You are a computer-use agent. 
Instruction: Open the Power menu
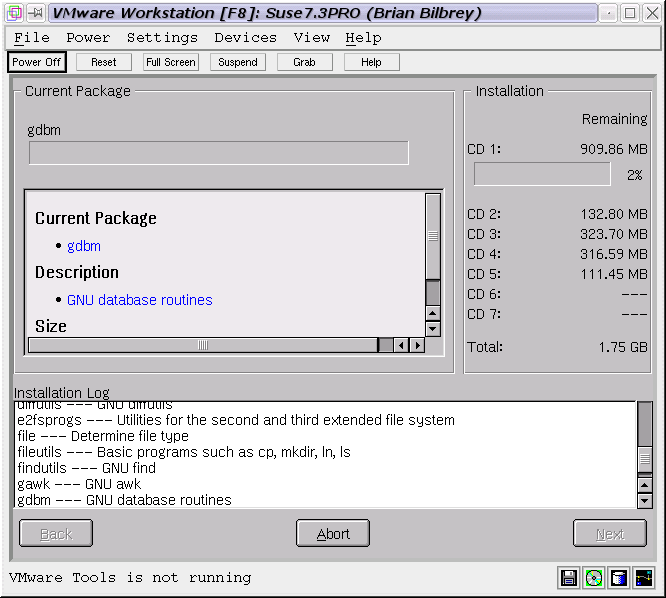(x=88, y=38)
